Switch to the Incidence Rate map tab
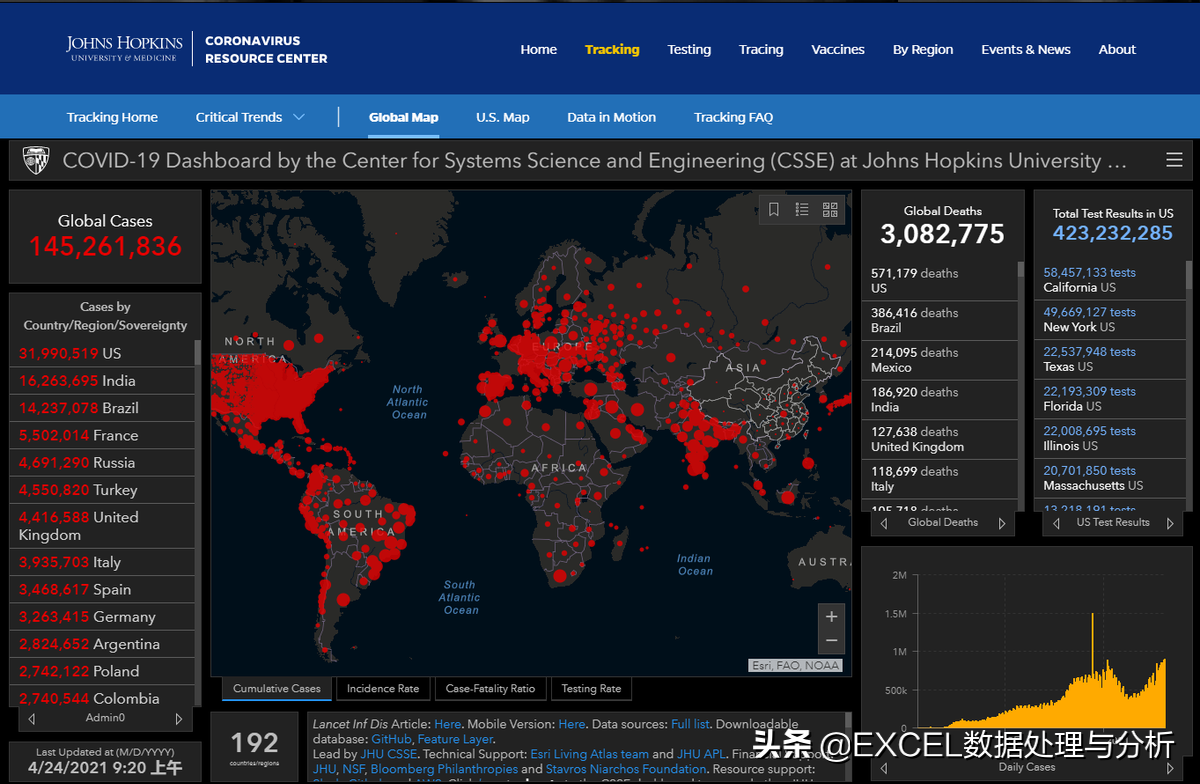This screenshot has height=784, width=1200. [x=383, y=688]
